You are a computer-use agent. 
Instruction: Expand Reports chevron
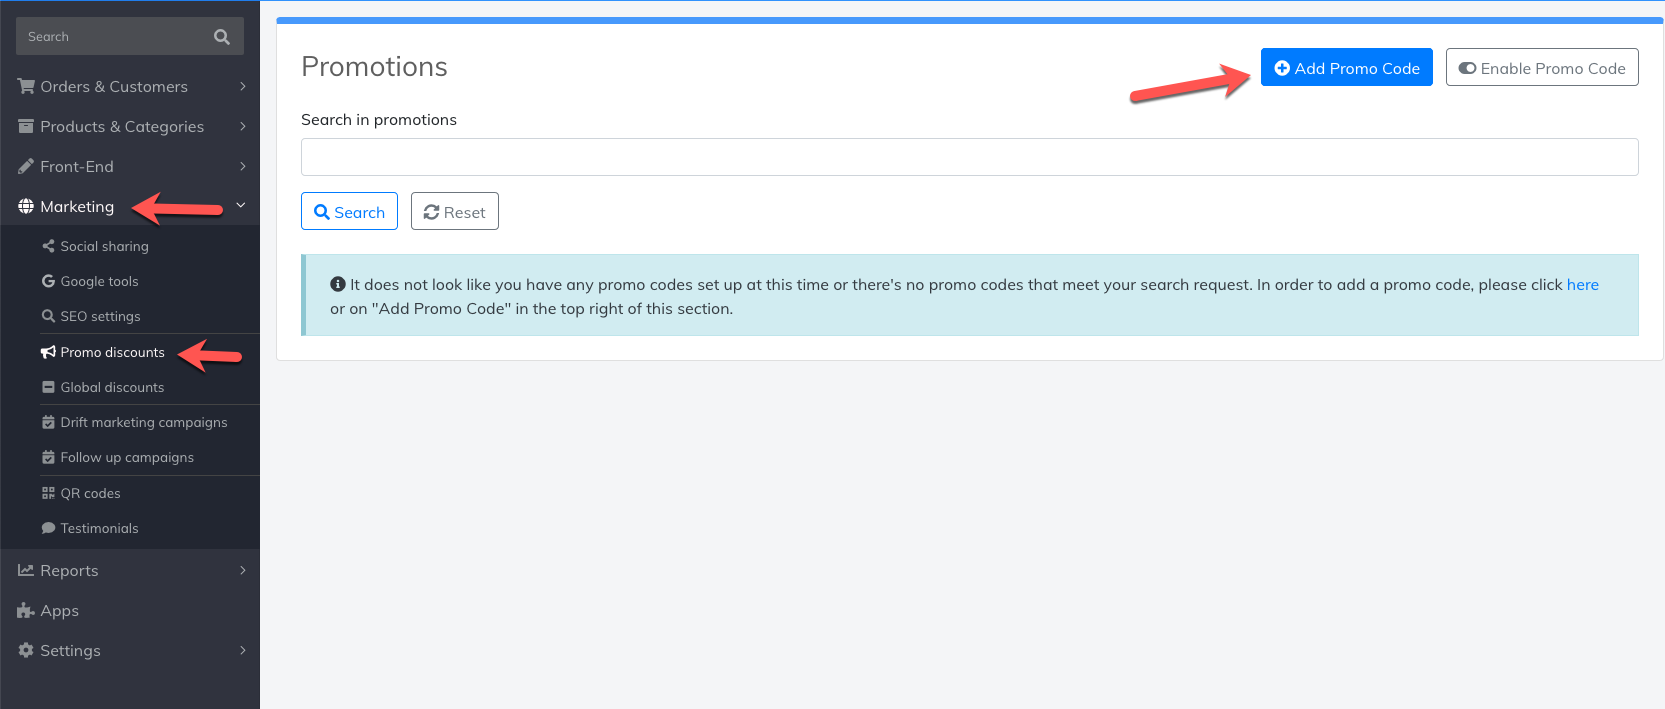coord(243,570)
